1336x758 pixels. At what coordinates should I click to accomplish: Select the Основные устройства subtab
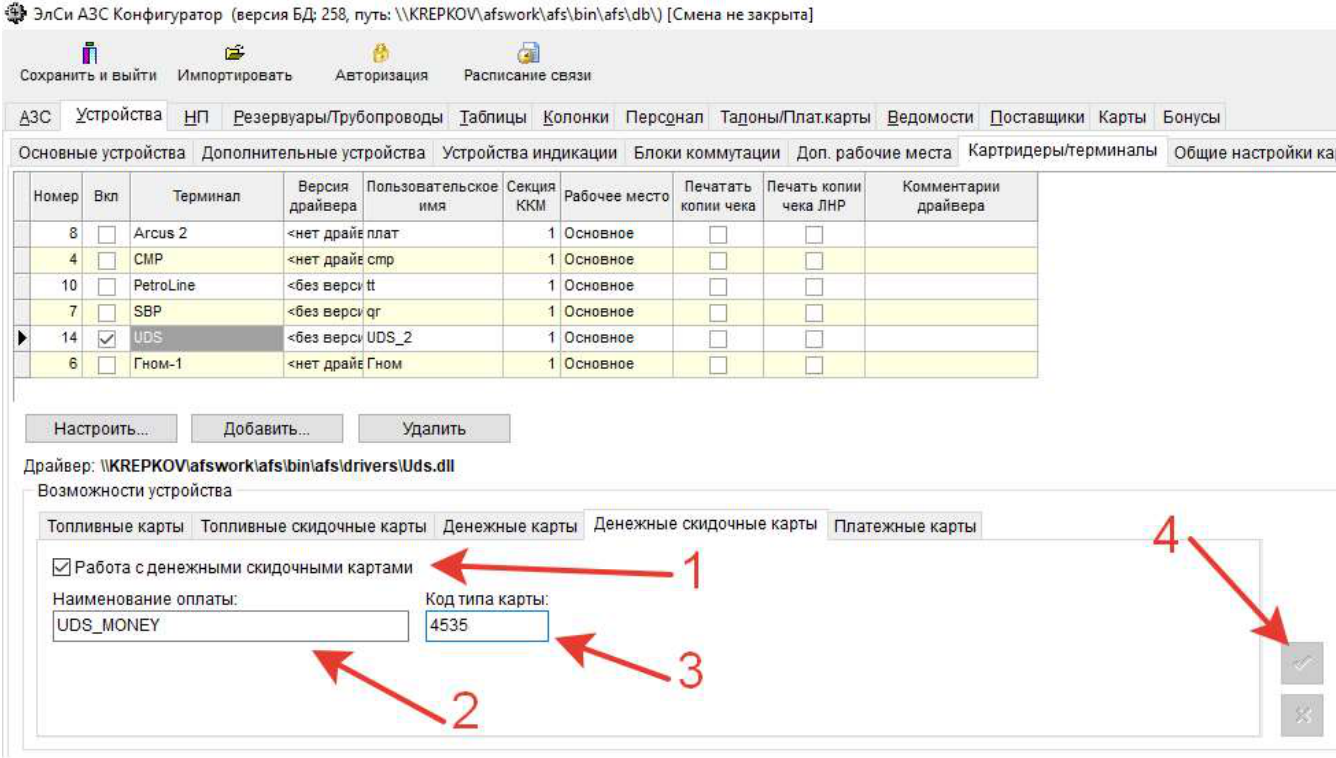point(102,153)
